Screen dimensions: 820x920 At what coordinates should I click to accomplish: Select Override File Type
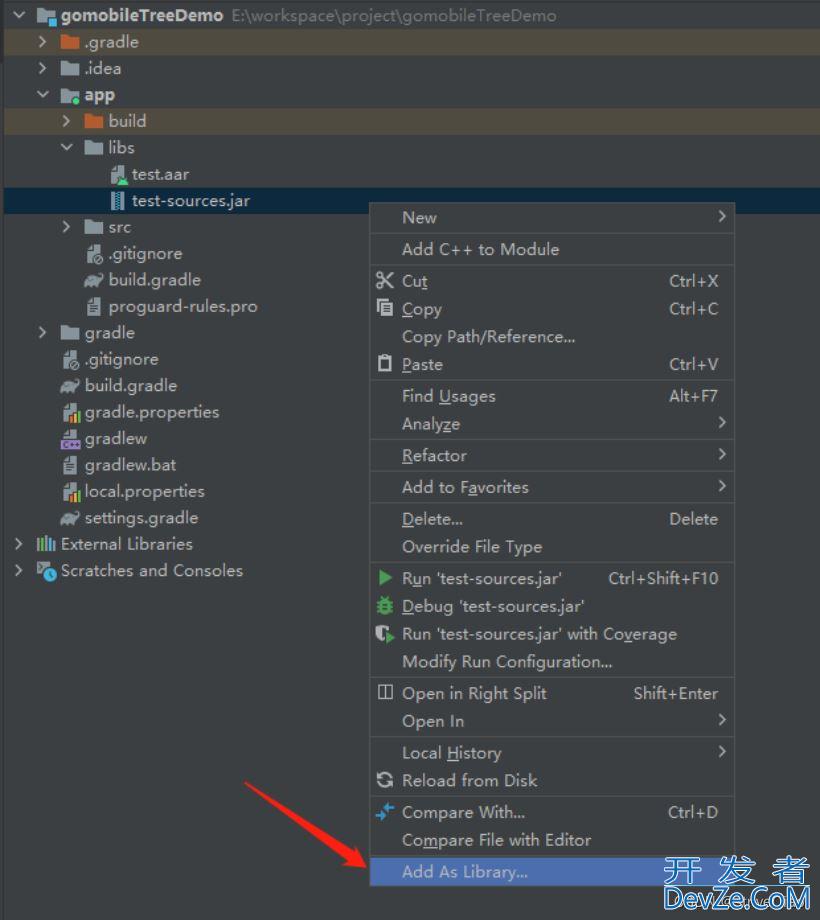(x=552, y=546)
